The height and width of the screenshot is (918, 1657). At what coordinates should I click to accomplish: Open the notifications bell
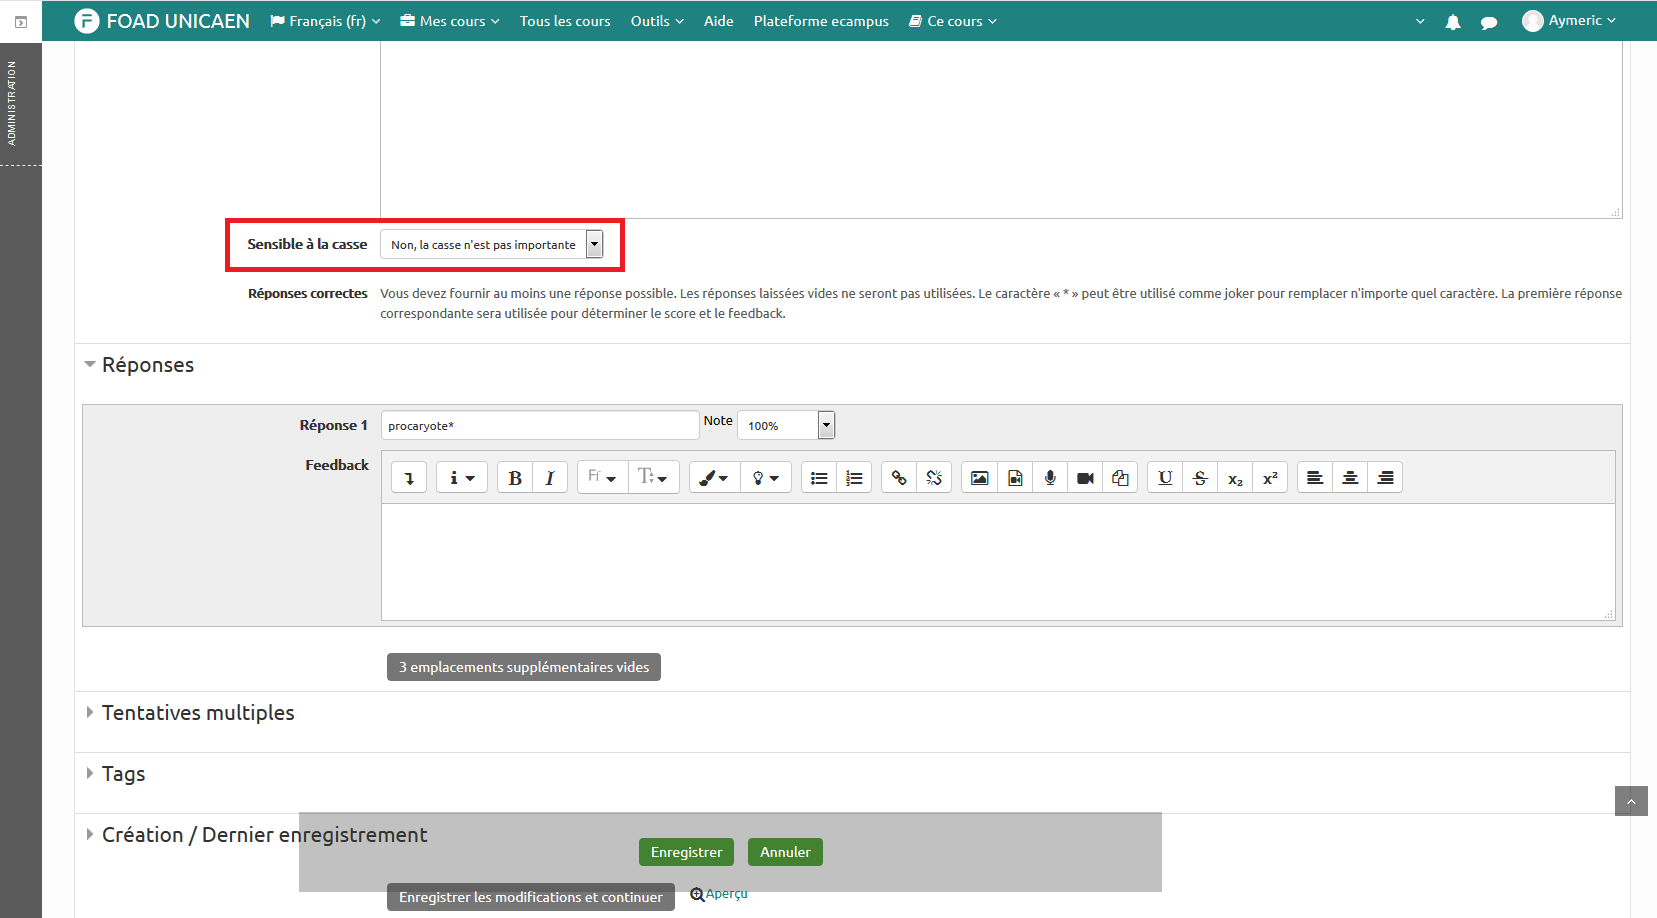(x=1453, y=22)
